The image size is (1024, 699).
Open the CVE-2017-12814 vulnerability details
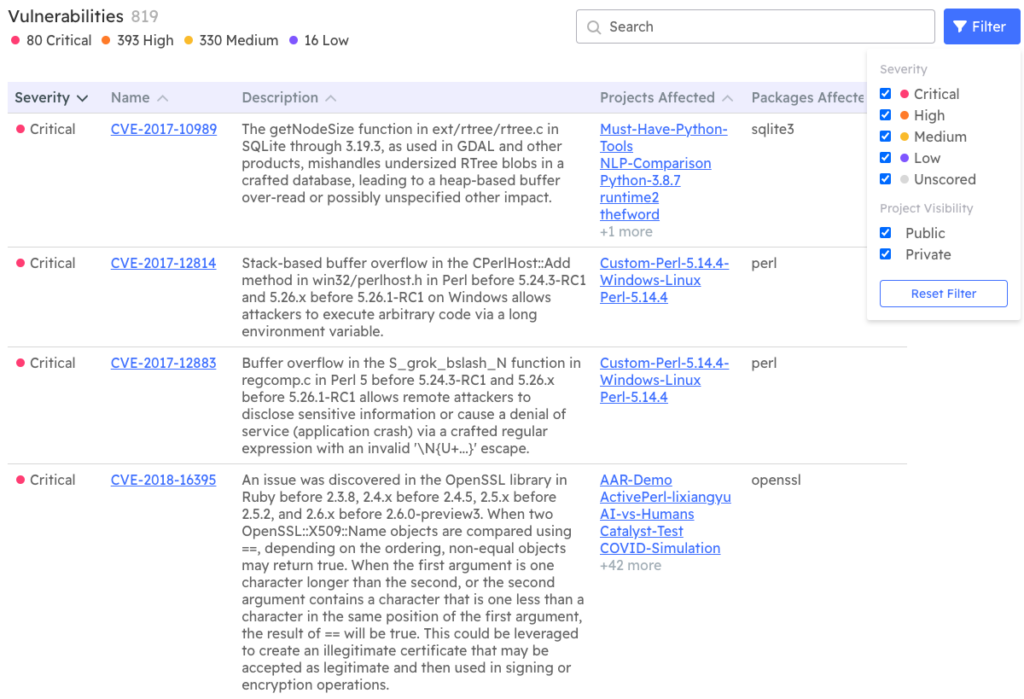[163, 263]
